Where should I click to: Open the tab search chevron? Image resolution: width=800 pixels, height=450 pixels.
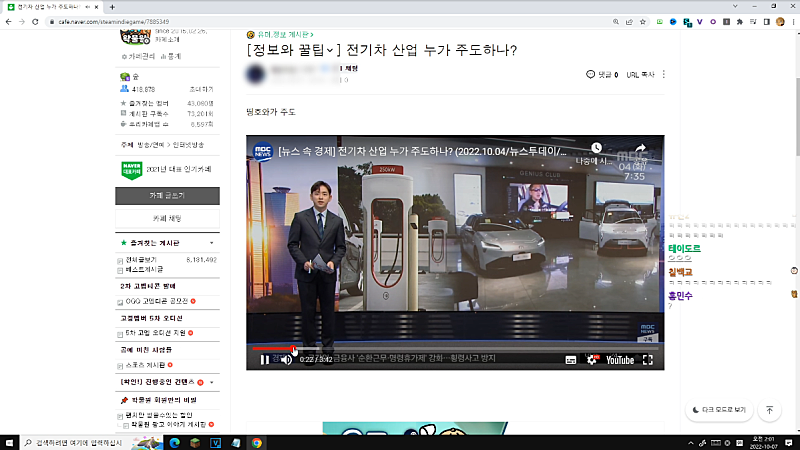[735, 6]
